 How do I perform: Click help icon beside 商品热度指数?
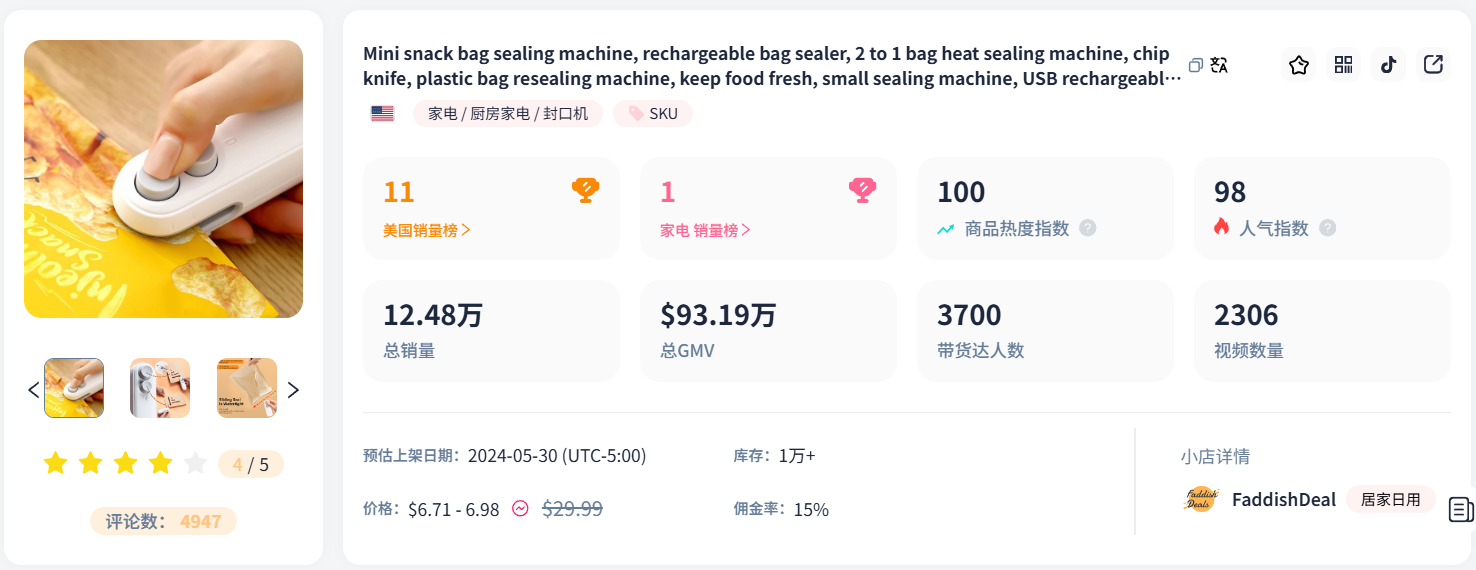click(x=1088, y=228)
